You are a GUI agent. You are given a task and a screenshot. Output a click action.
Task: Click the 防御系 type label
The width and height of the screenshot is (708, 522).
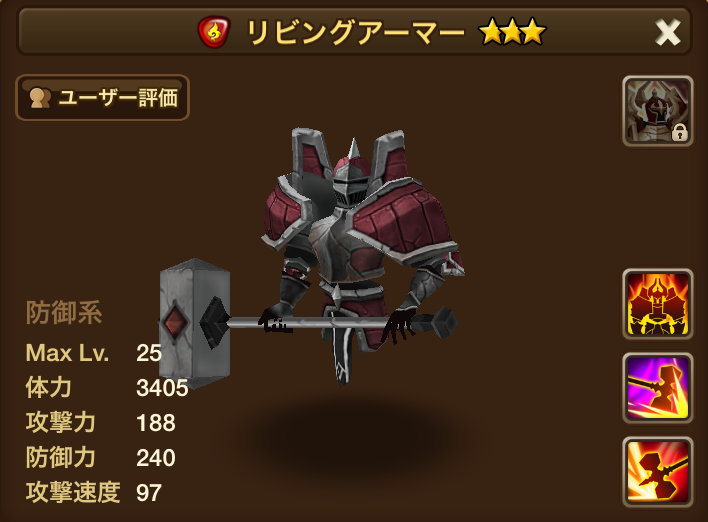click(x=64, y=312)
